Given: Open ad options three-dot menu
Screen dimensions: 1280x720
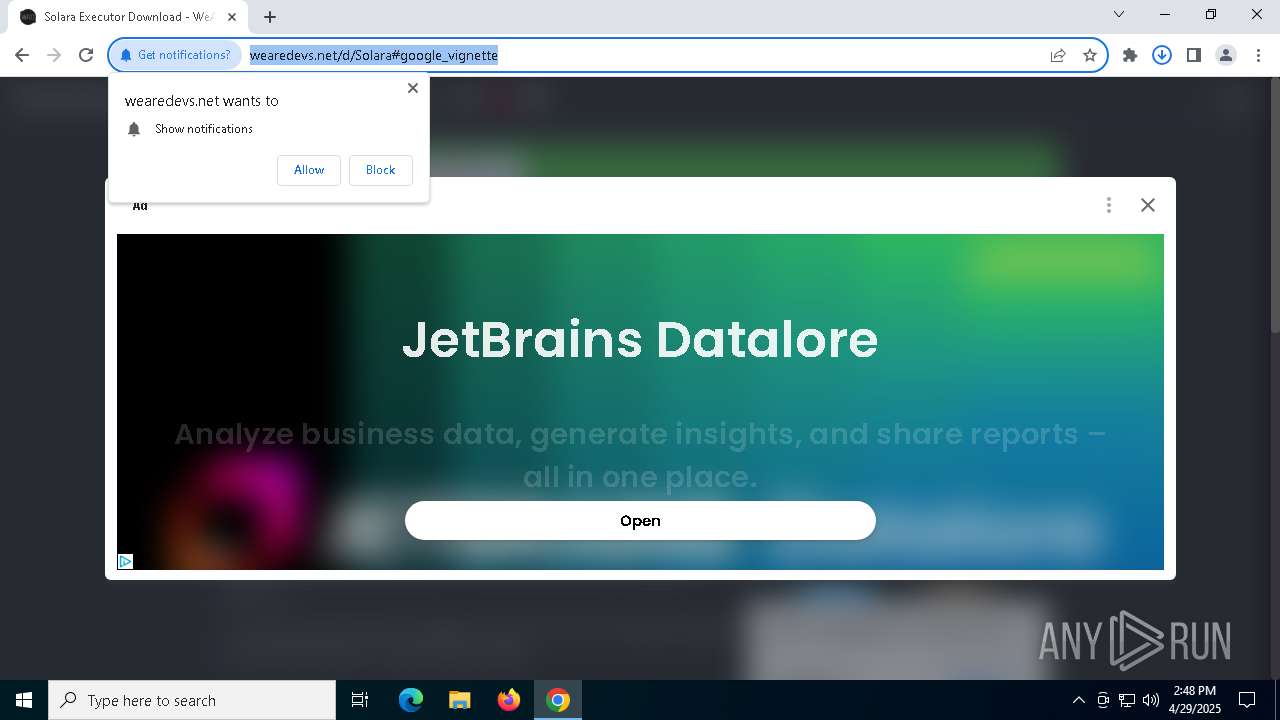Looking at the screenshot, I should click(1109, 205).
